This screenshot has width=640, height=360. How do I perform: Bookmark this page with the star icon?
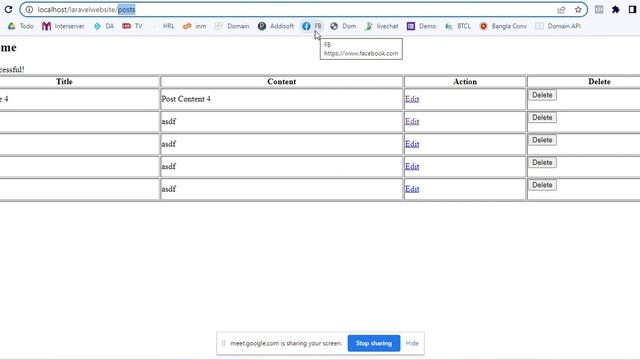[578, 10]
